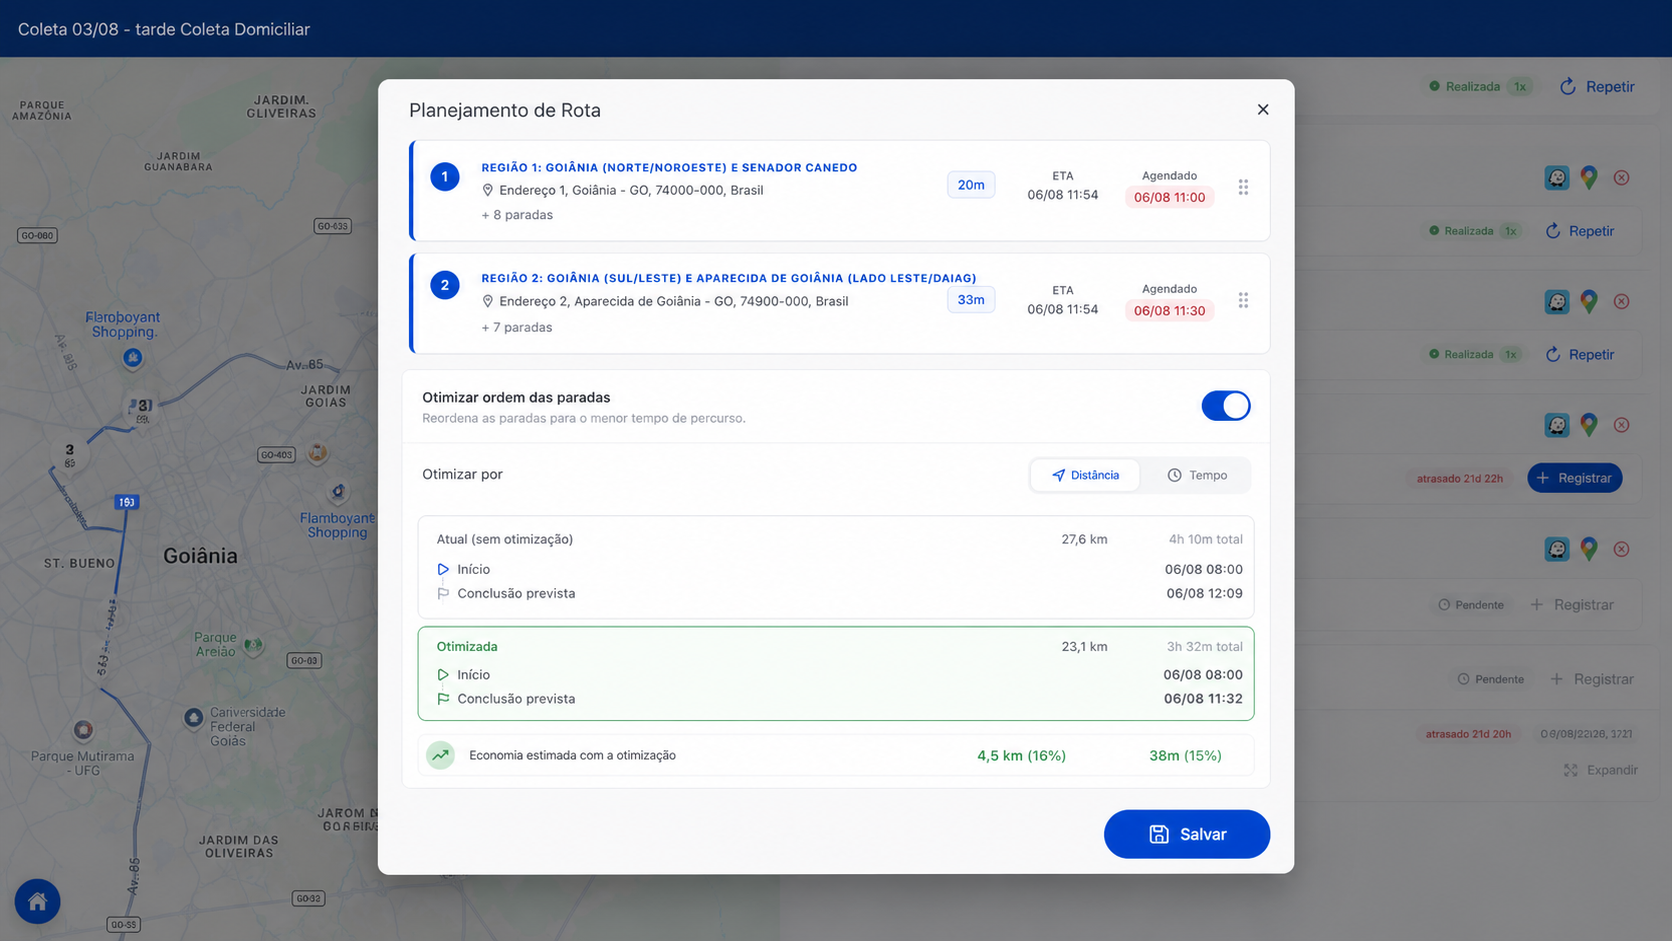
Task: Expand the + 7 paradas list
Action: click(517, 327)
